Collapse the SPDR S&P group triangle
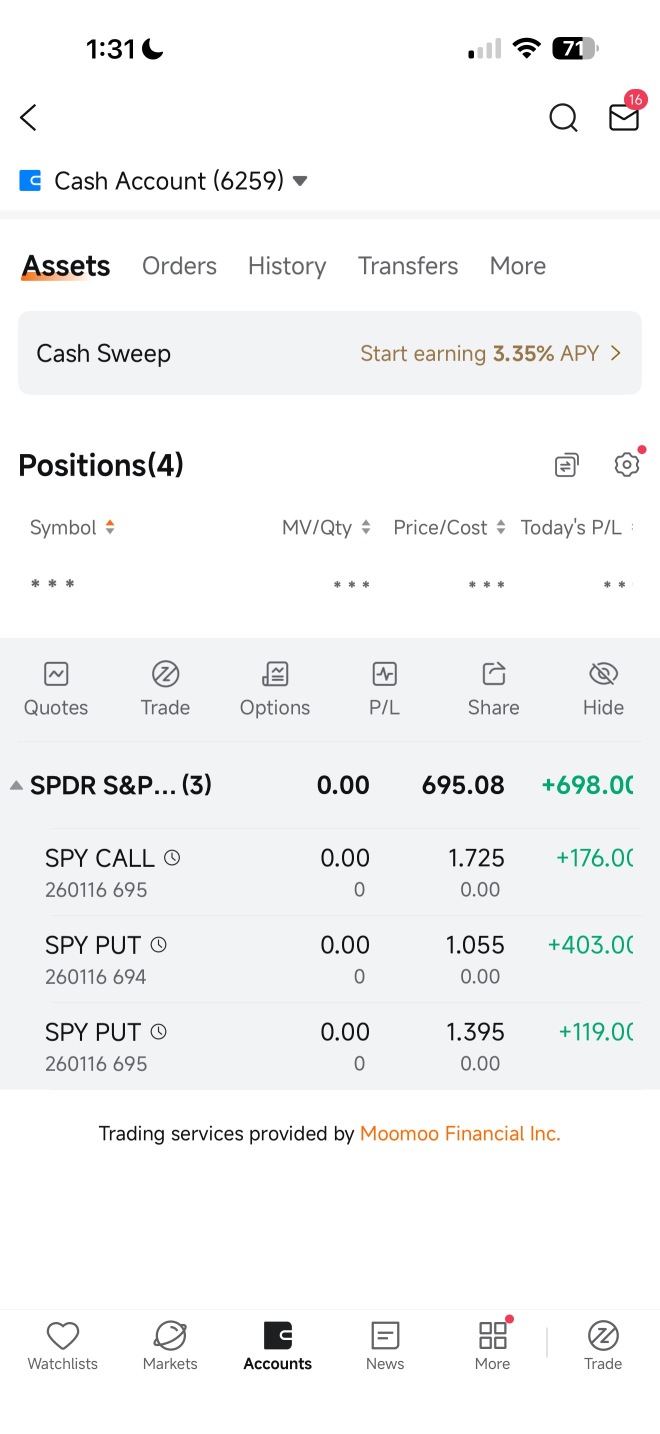 pos(16,786)
